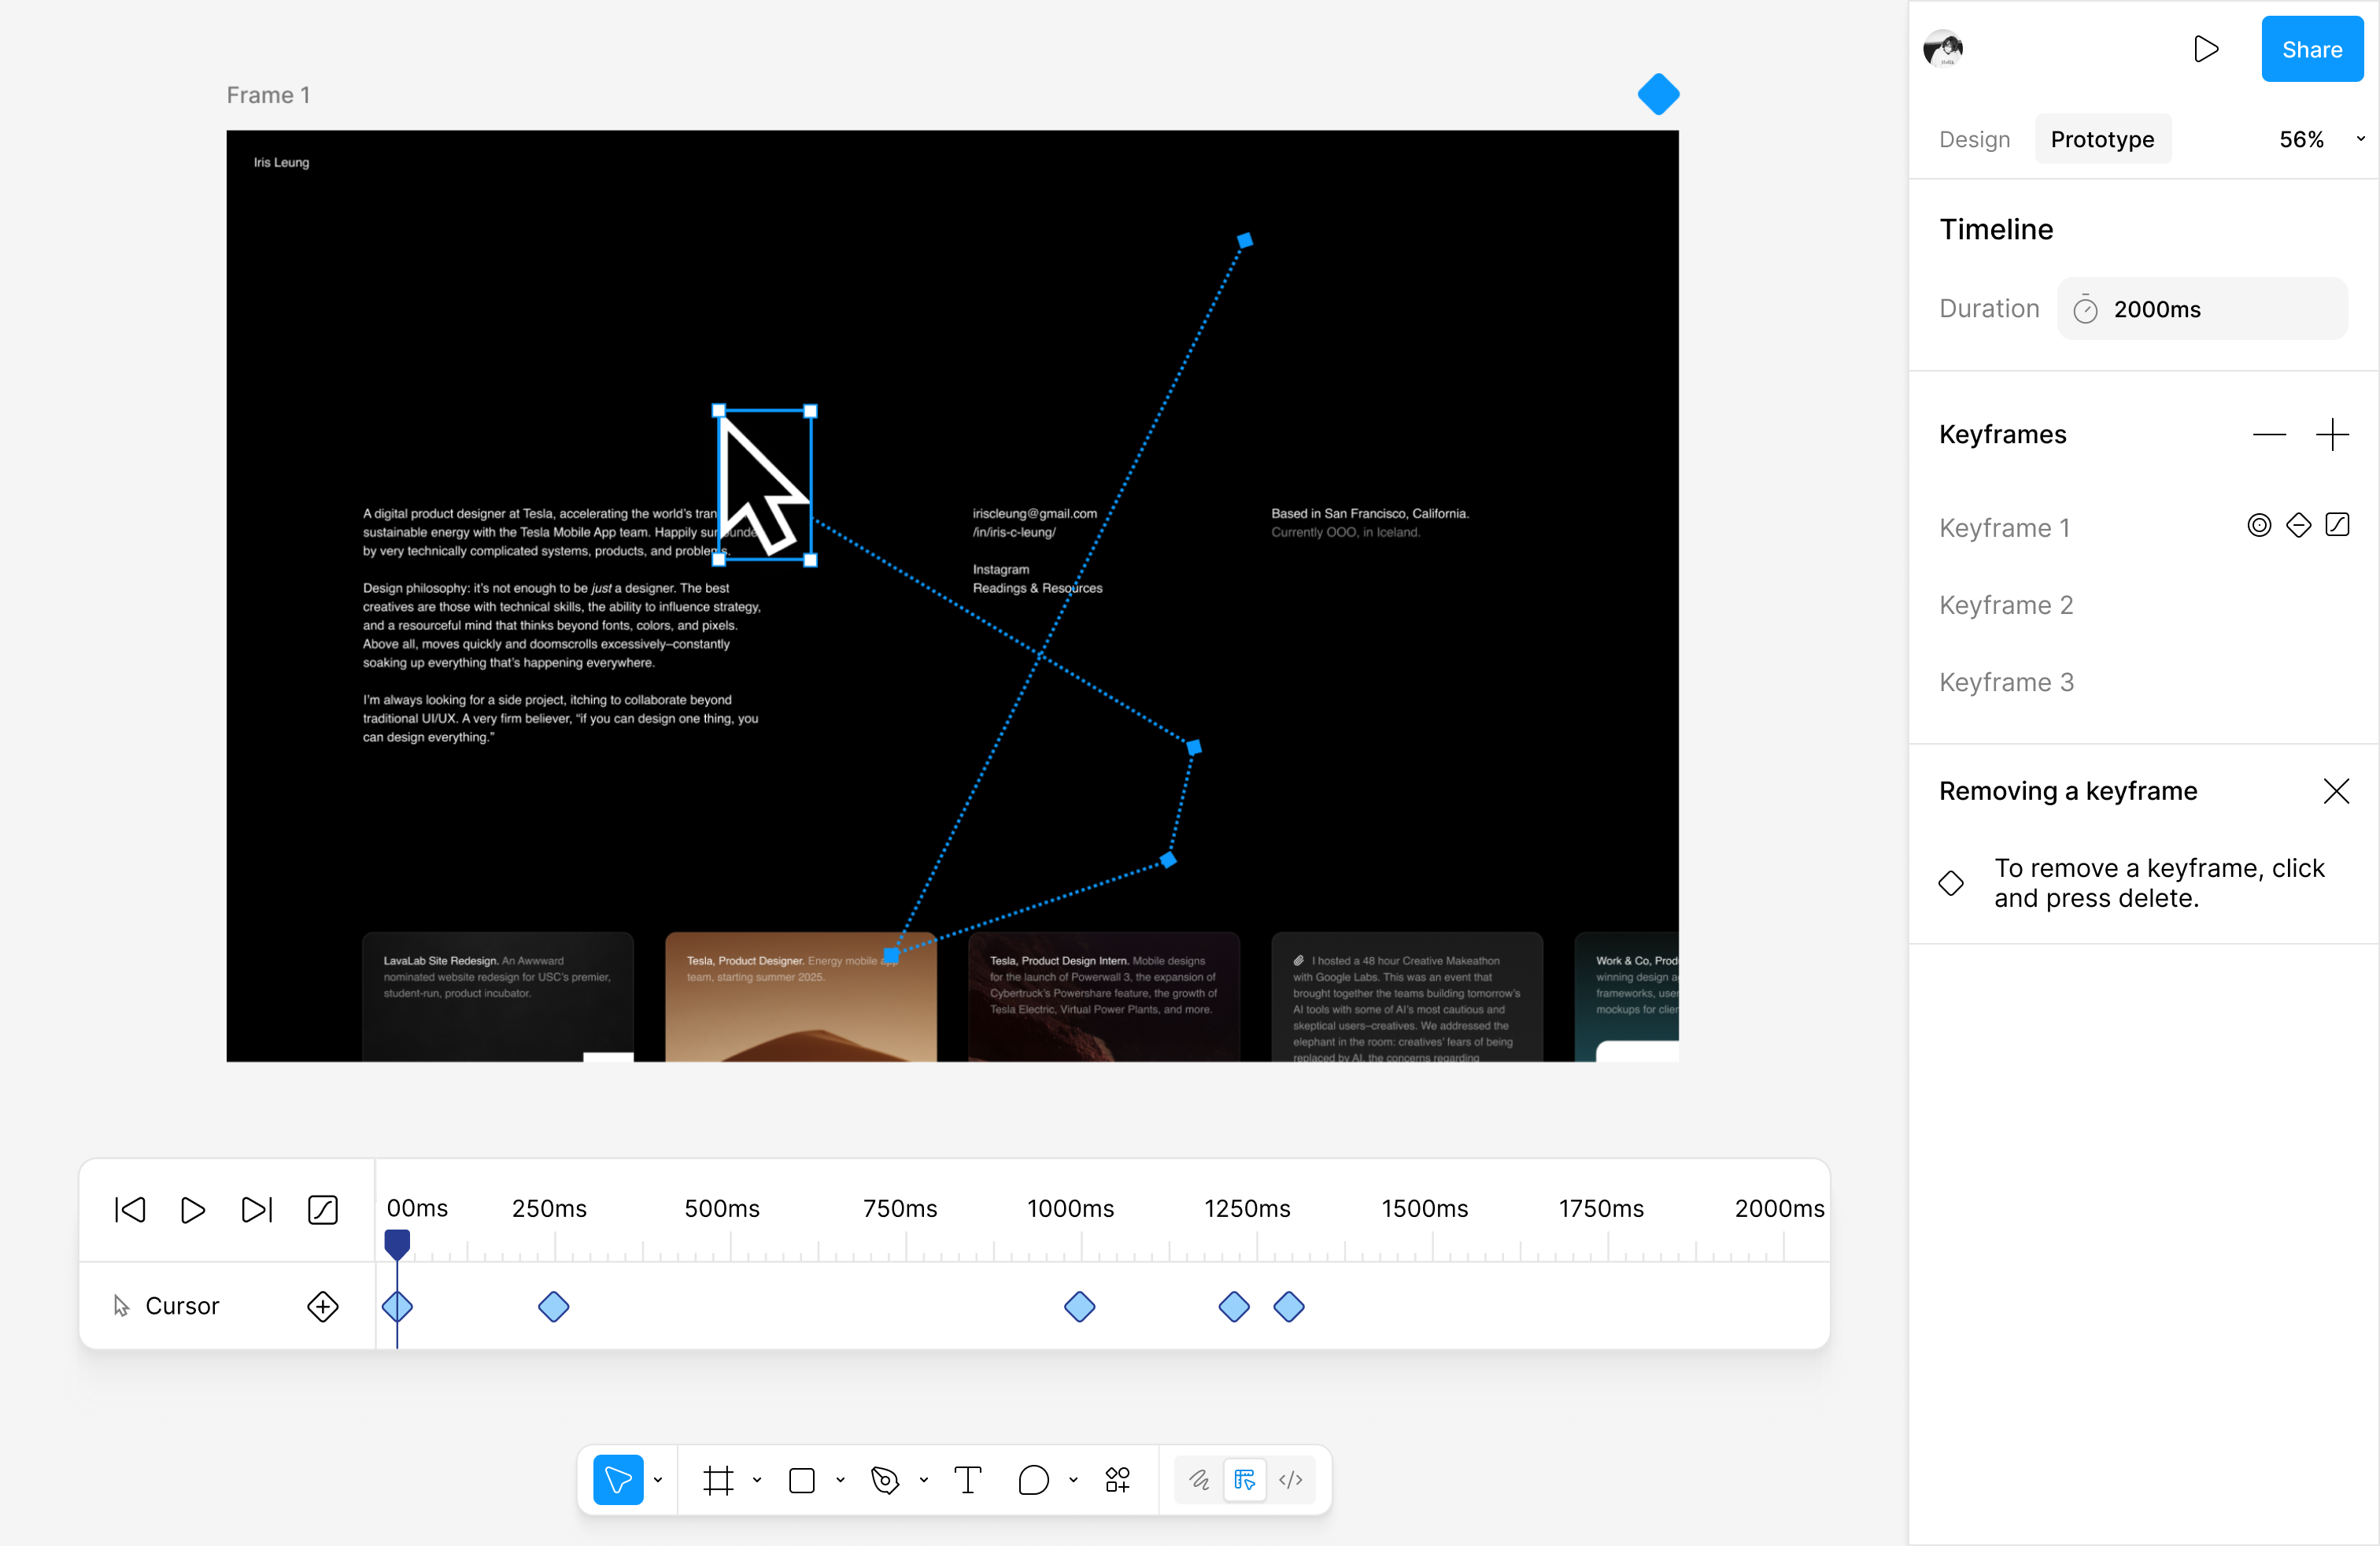
Task: Click the easing curve icon in timeline controls
Action: [x=322, y=1209]
